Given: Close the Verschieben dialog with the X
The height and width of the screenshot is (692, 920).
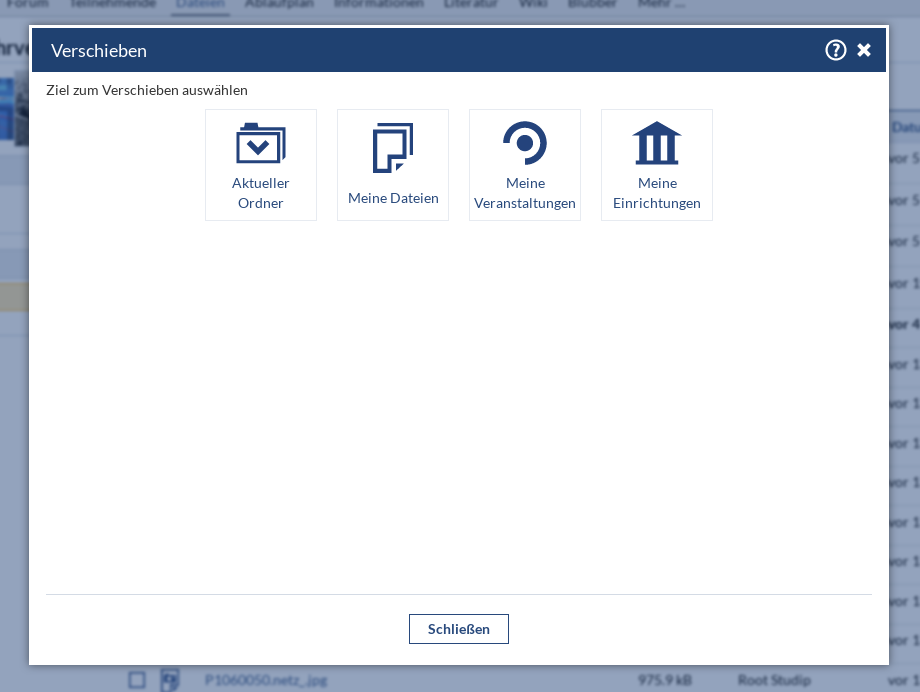Looking at the screenshot, I should pos(864,50).
